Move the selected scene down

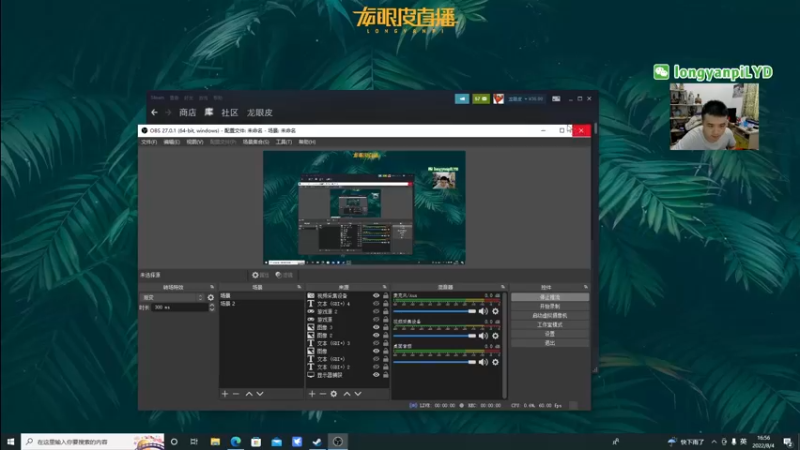pos(260,394)
